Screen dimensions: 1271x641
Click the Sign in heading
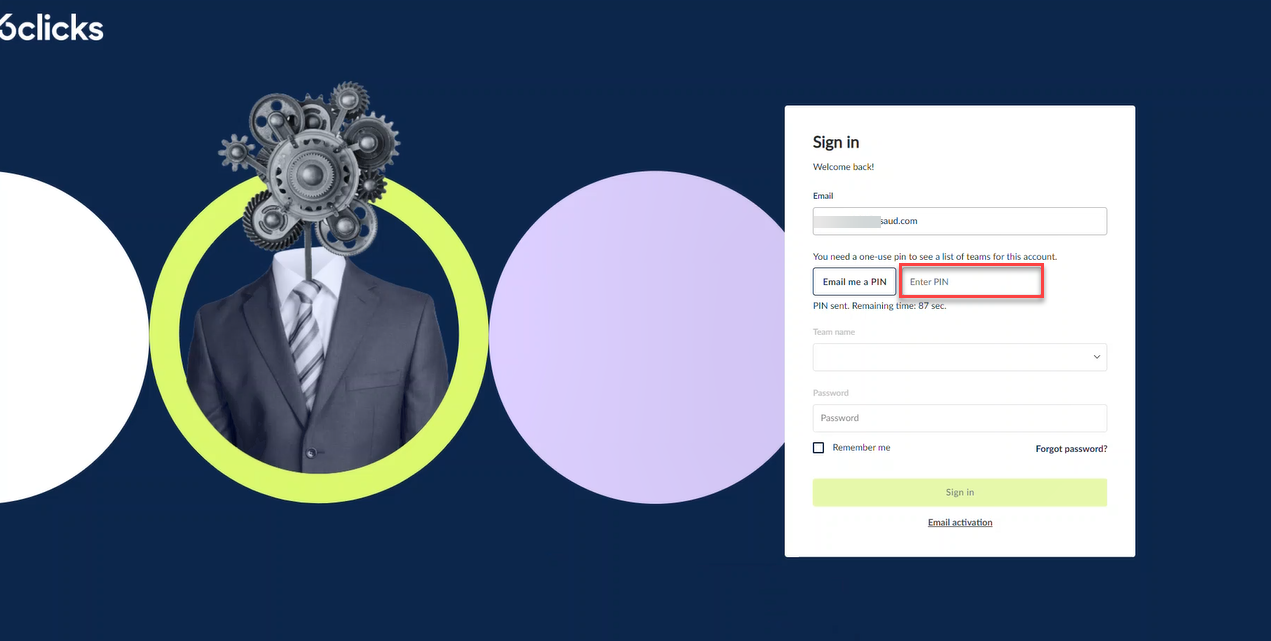click(836, 142)
